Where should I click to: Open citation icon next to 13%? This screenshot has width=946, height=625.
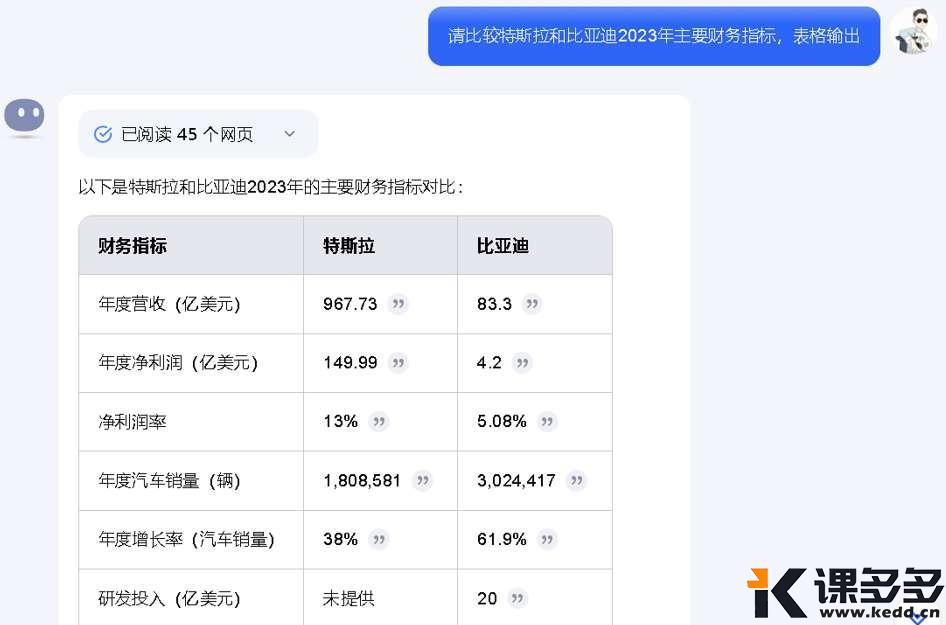click(x=379, y=421)
